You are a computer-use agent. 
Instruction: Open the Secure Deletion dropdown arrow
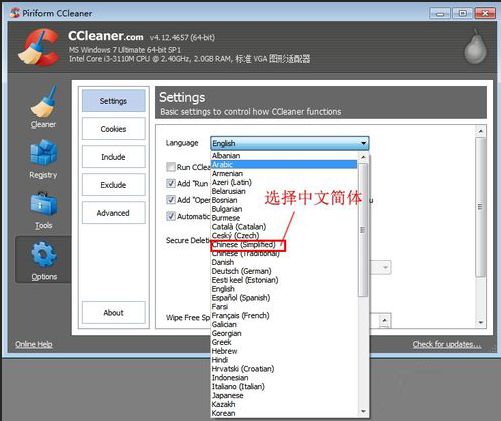(385, 267)
